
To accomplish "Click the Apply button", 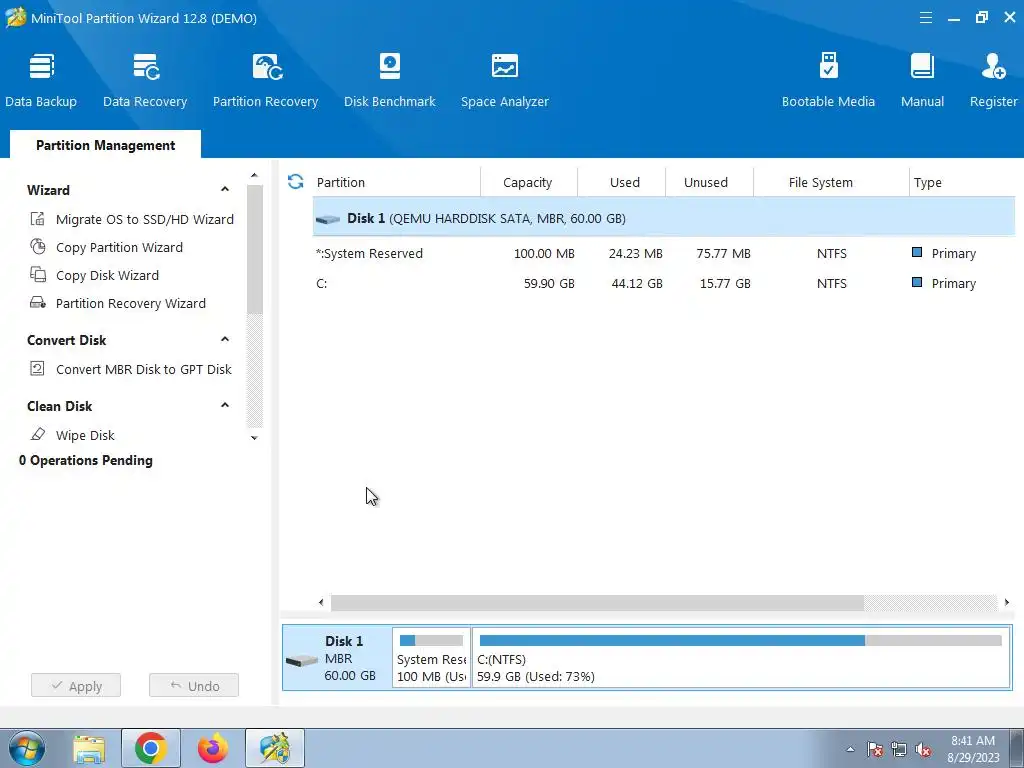I will click(x=76, y=686).
